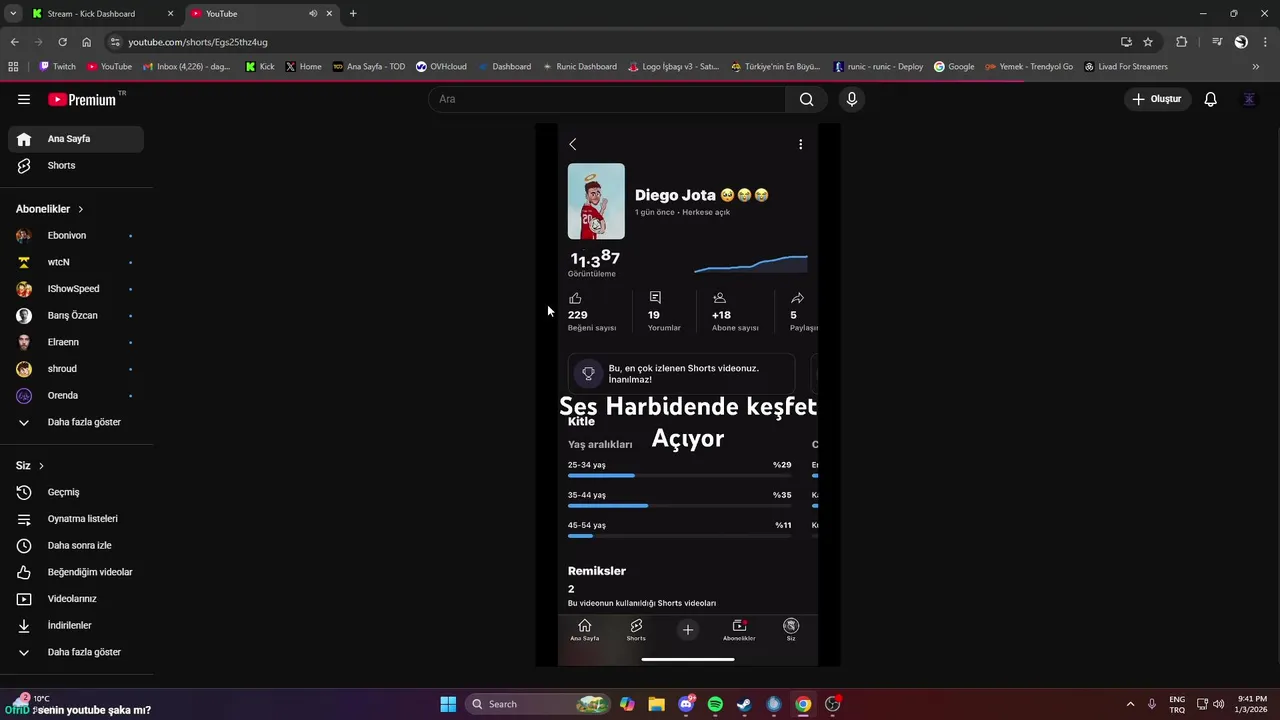Tap Ana Sayfa in the phone navigation bar
Viewport: 1280px width, 720px height.
pyautogui.click(x=585, y=630)
